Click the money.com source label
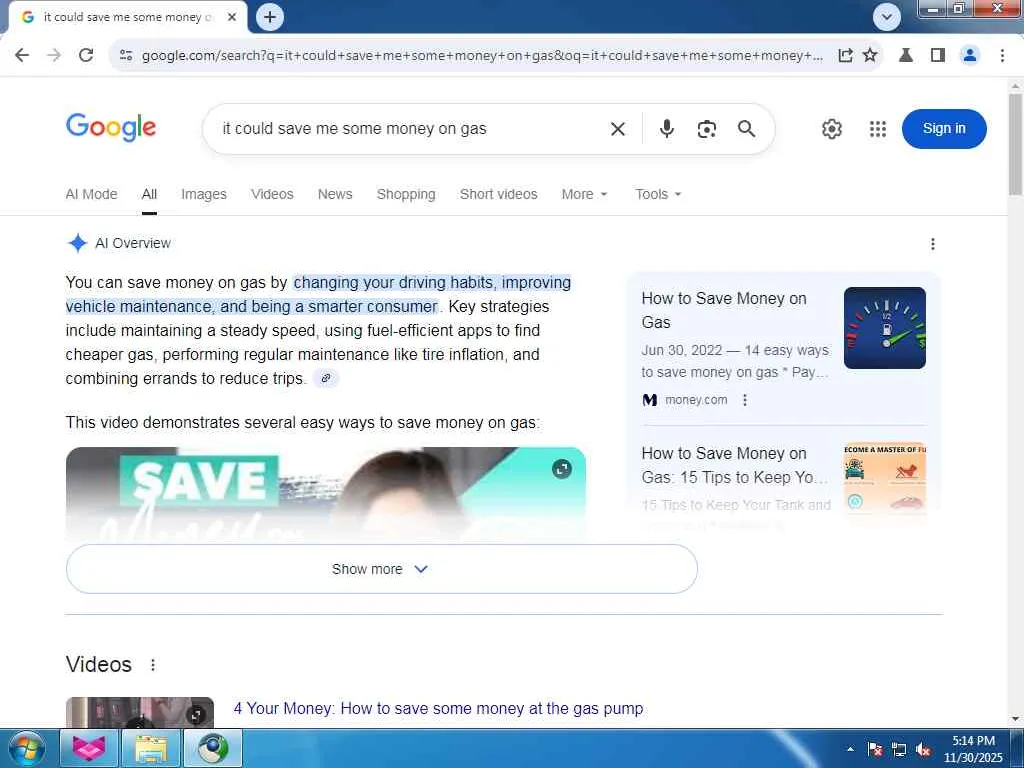 (x=696, y=400)
